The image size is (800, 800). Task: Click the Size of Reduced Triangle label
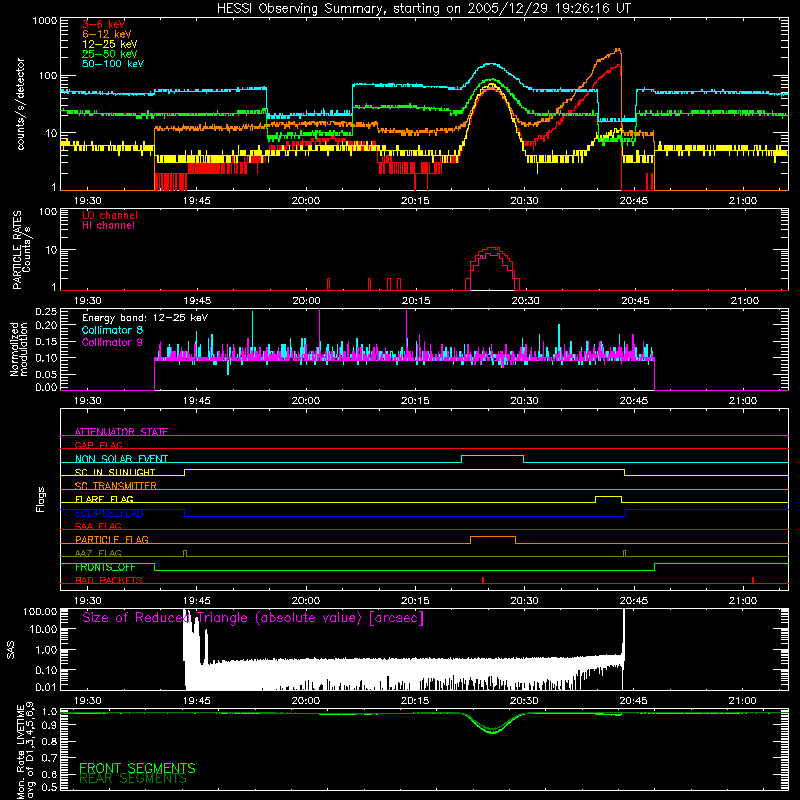coord(253,618)
